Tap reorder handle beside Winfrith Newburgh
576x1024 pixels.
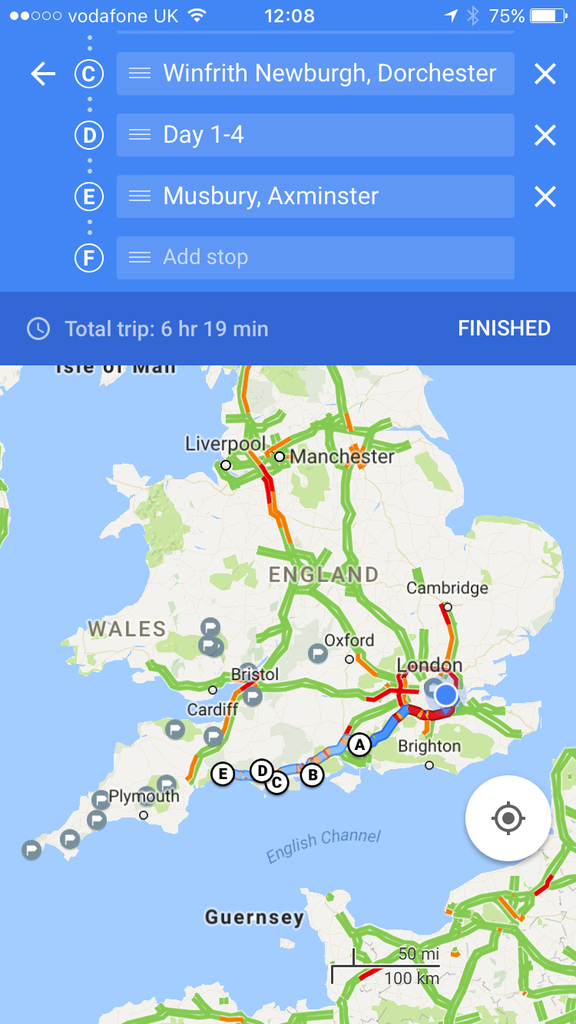tap(140, 74)
